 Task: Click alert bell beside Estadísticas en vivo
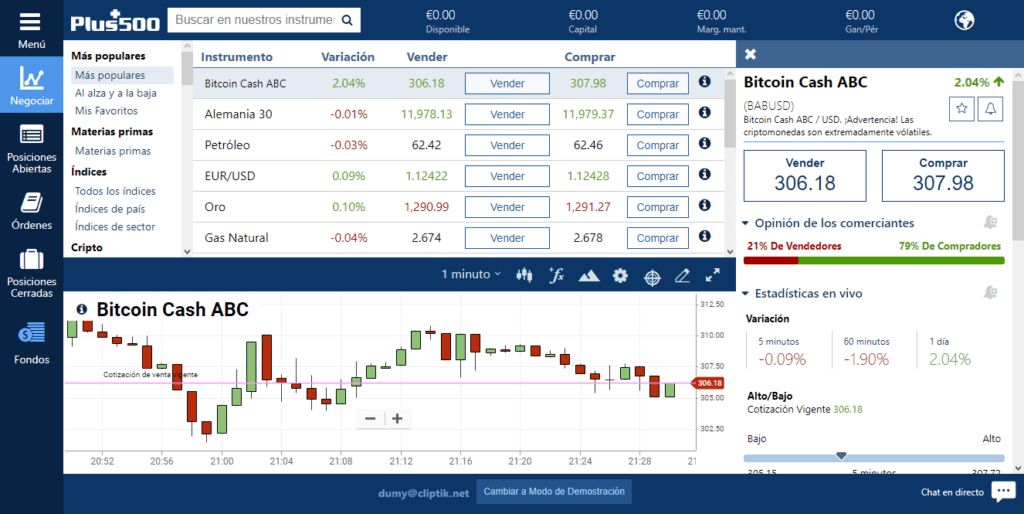[990, 293]
